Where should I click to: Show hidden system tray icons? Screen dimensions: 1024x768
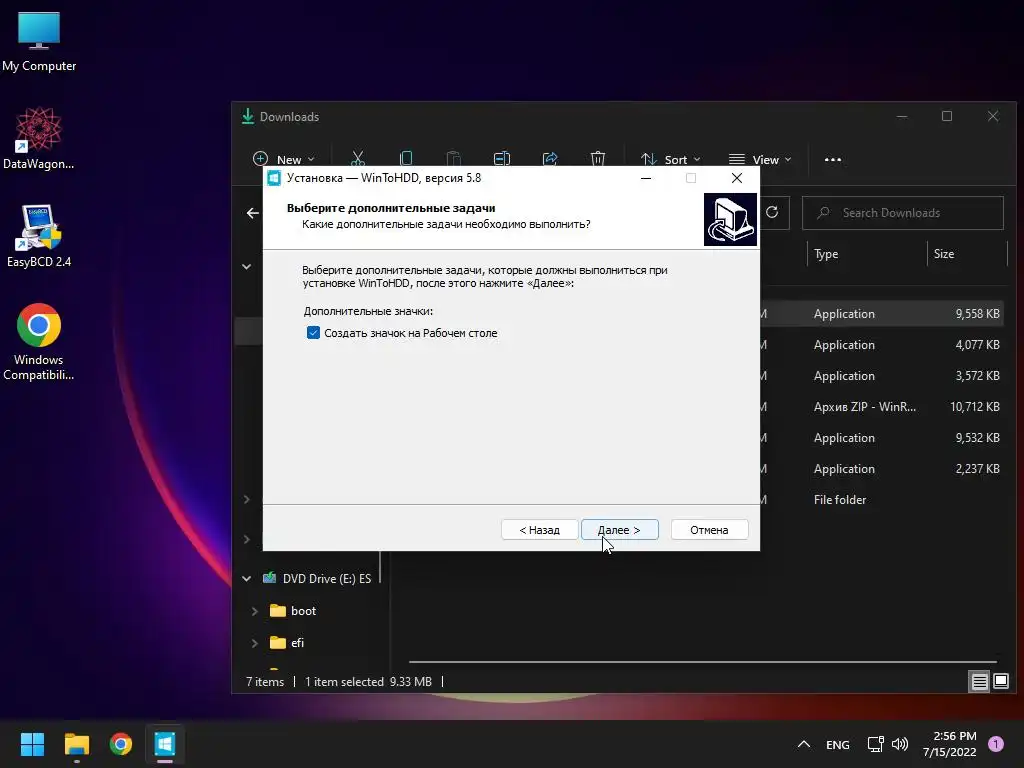click(x=804, y=744)
